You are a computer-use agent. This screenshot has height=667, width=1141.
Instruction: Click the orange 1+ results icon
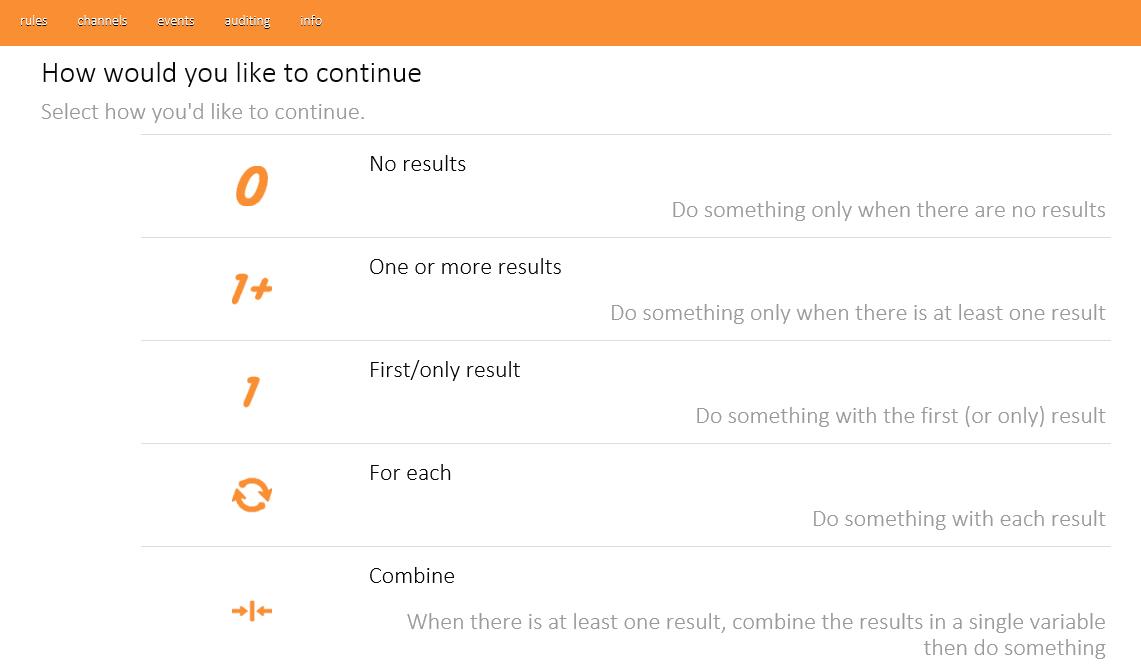[251, 290]
